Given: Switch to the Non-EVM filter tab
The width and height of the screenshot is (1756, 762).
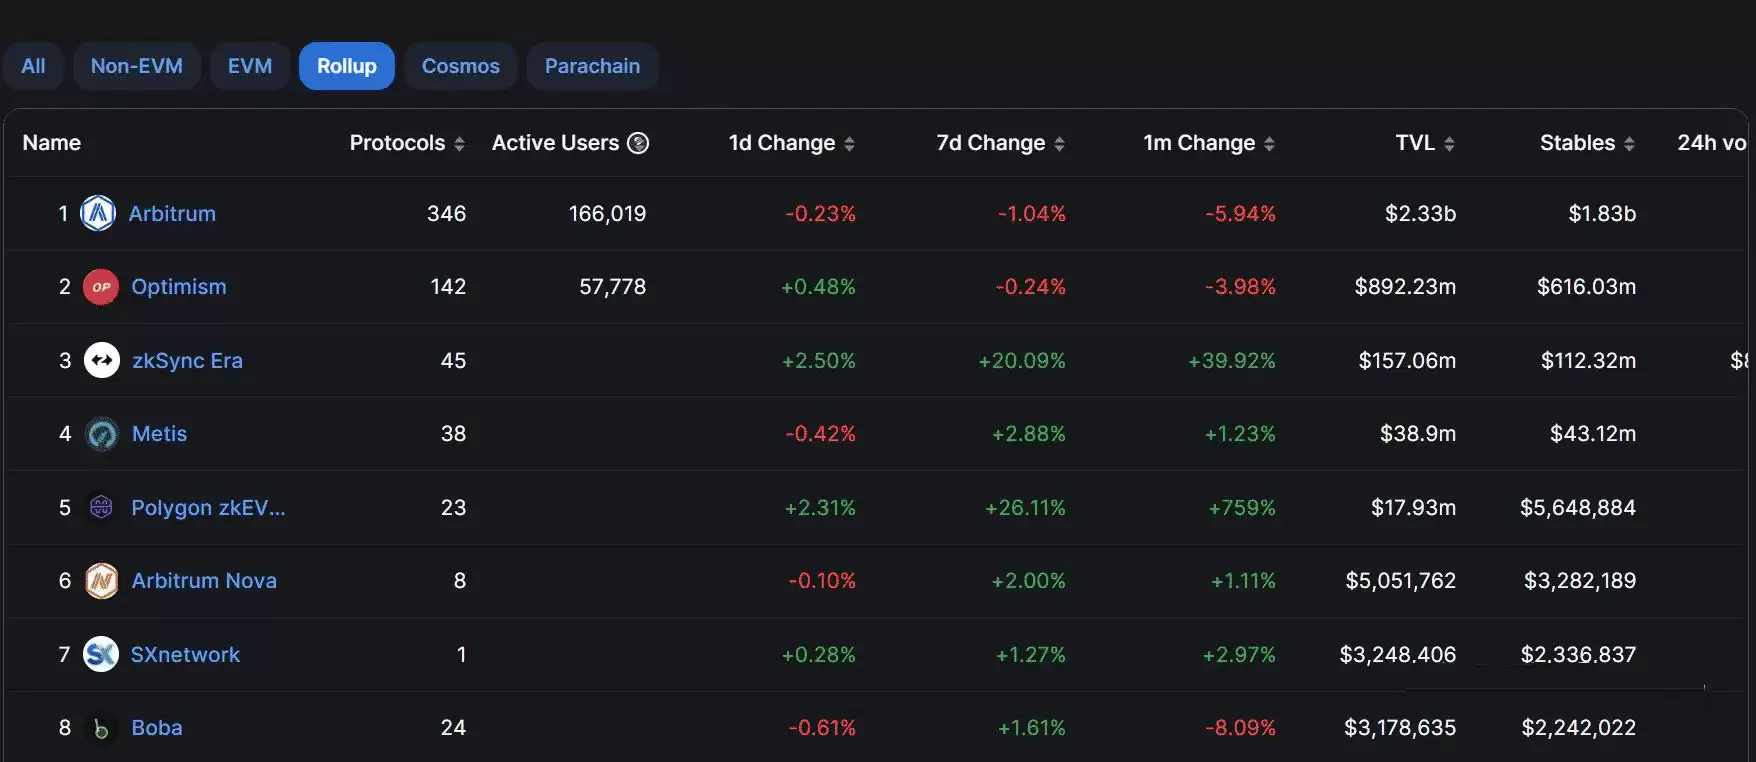Looking at the screenshot, I should click(x=137, y=66).
